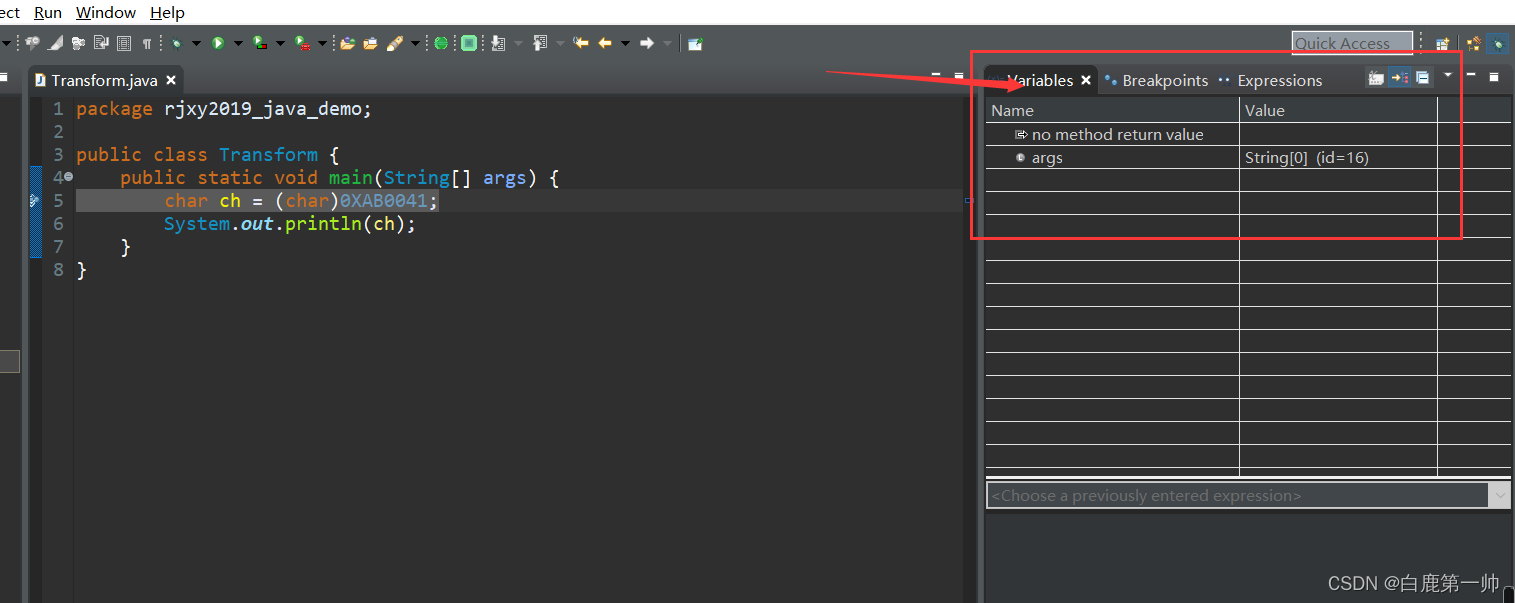
Task: Click the Open Task folder icon
Action: [370, 43]
